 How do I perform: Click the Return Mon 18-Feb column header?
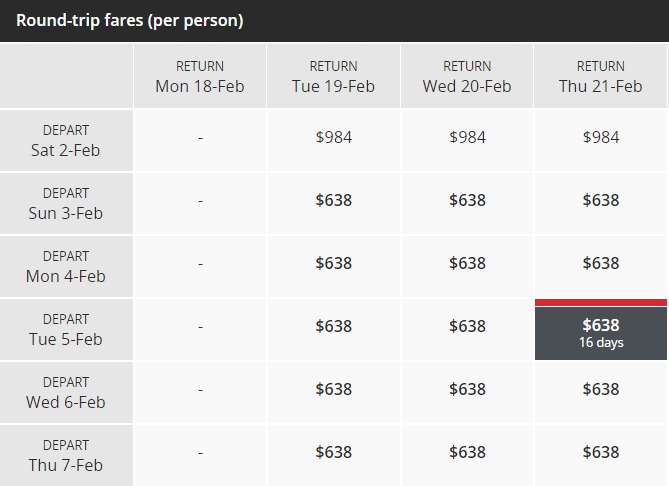tap(200, 76)
